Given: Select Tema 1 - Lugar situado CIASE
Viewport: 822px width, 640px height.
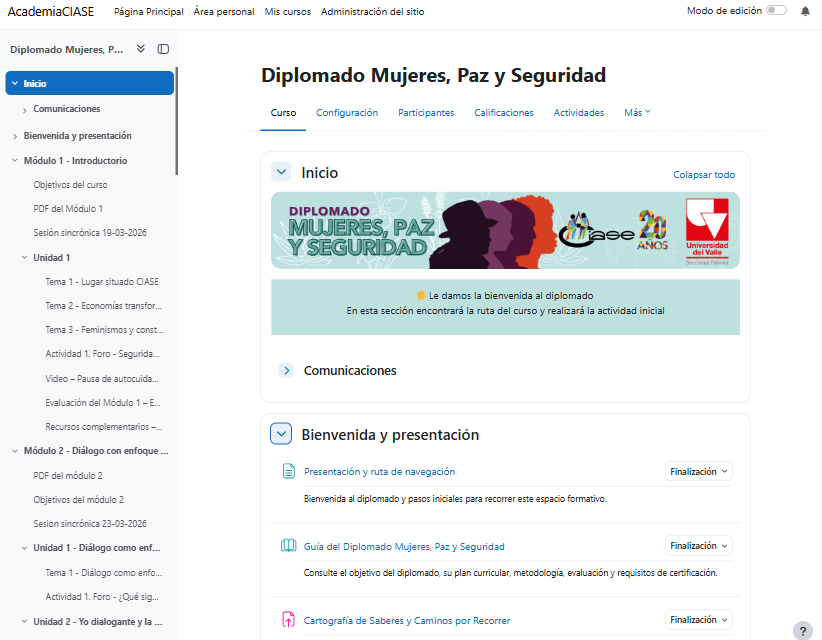Looking at the screenshot, I should (x=102, y=281).
